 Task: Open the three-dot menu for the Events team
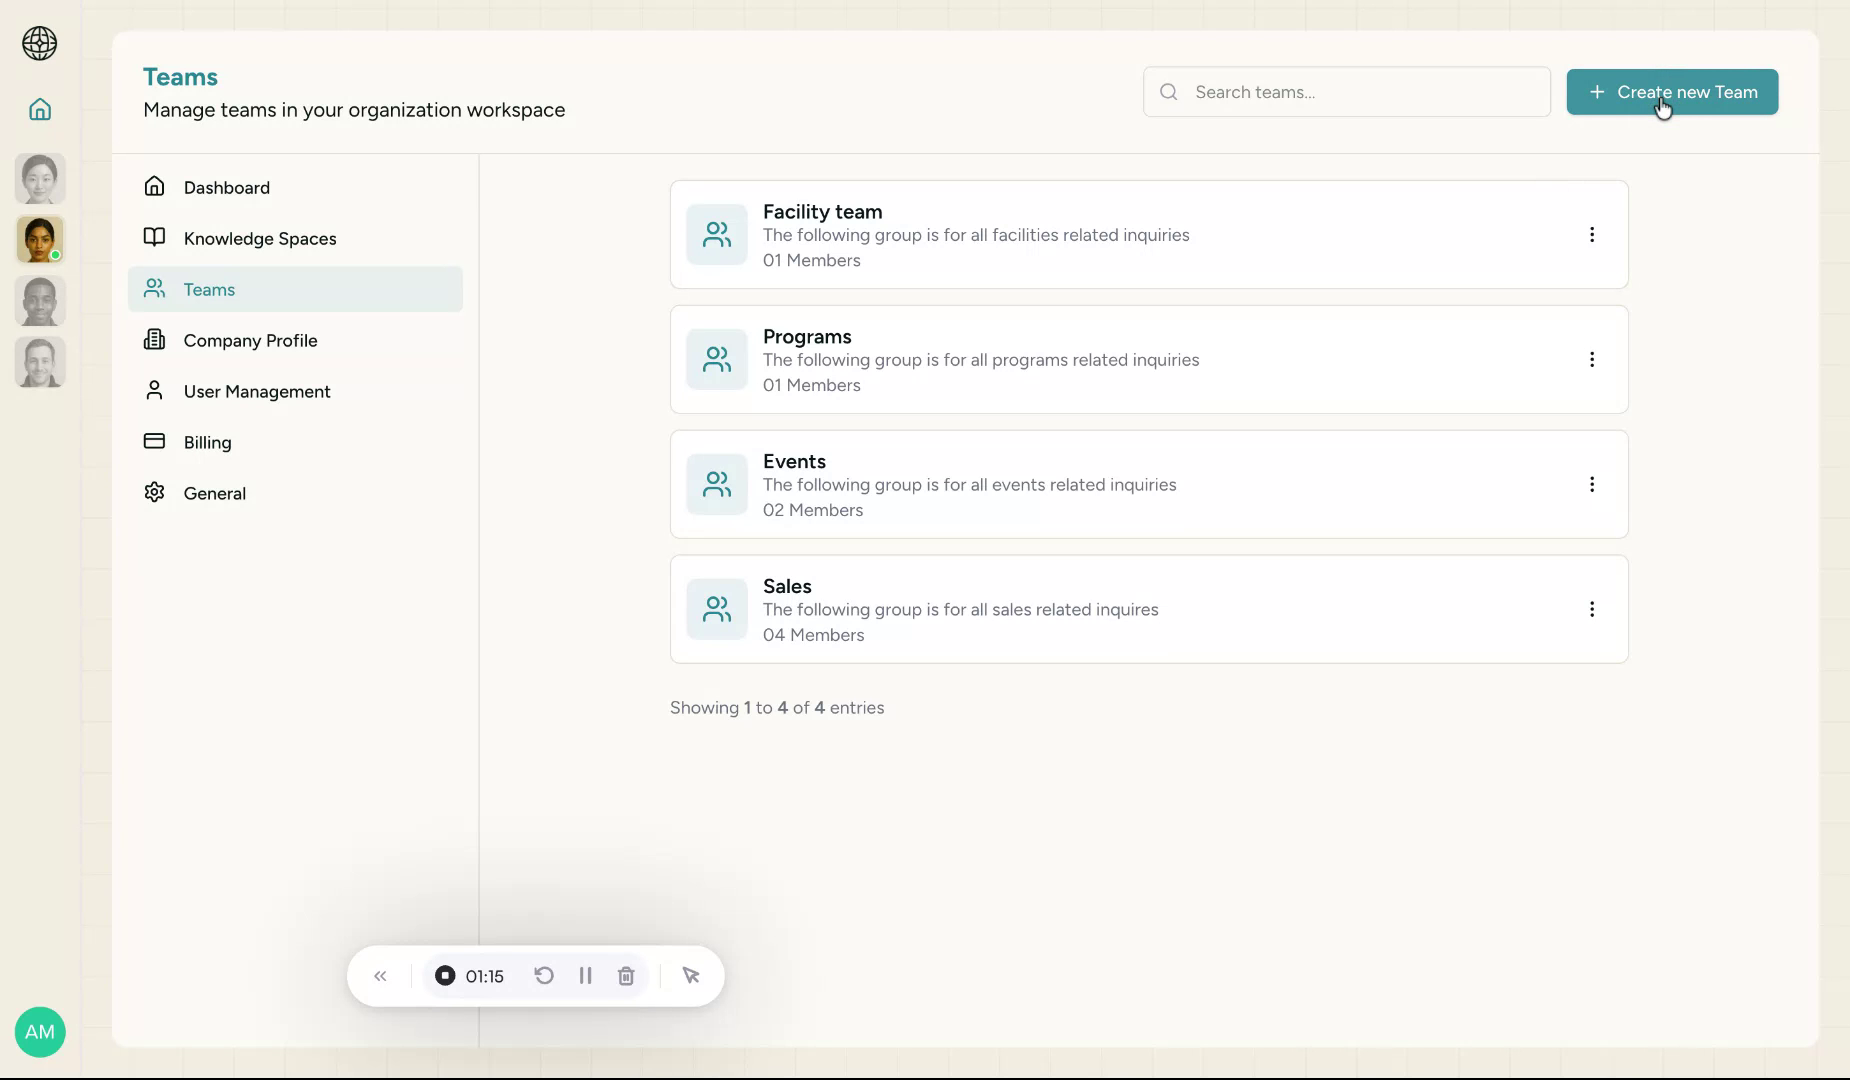pyautogui.click(x=1591, y=484)
